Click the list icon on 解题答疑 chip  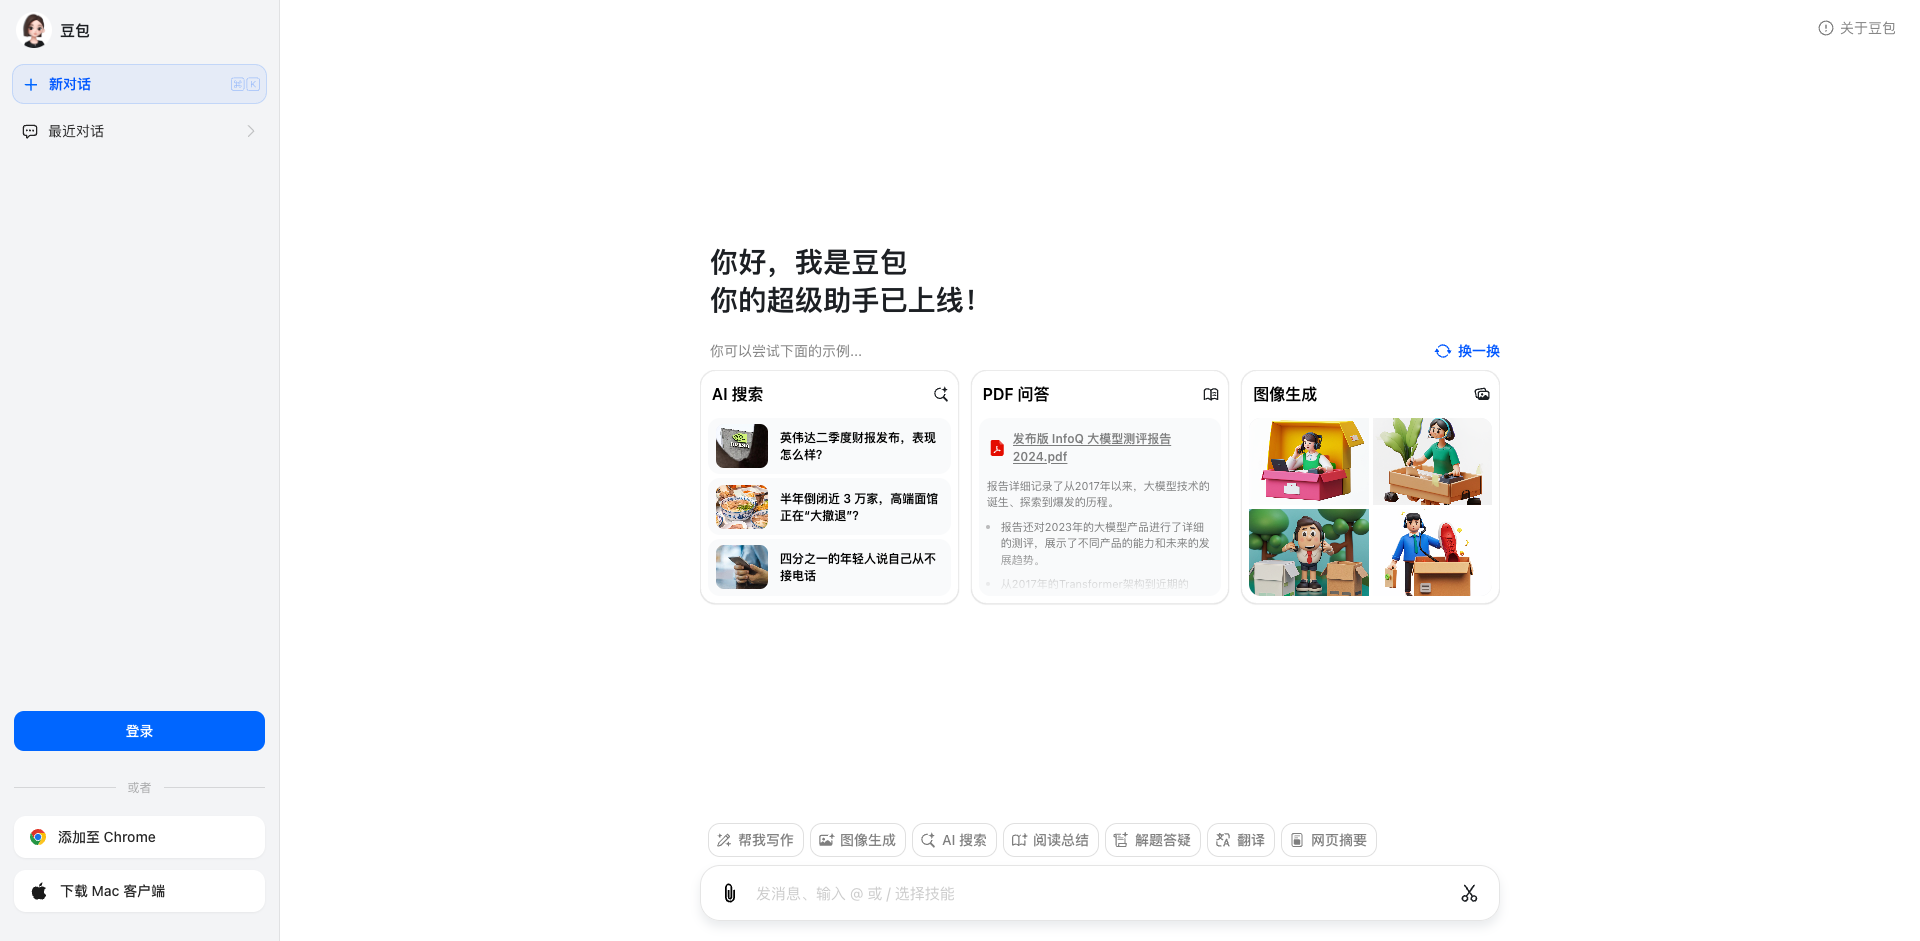click(x=1121, y=840)
